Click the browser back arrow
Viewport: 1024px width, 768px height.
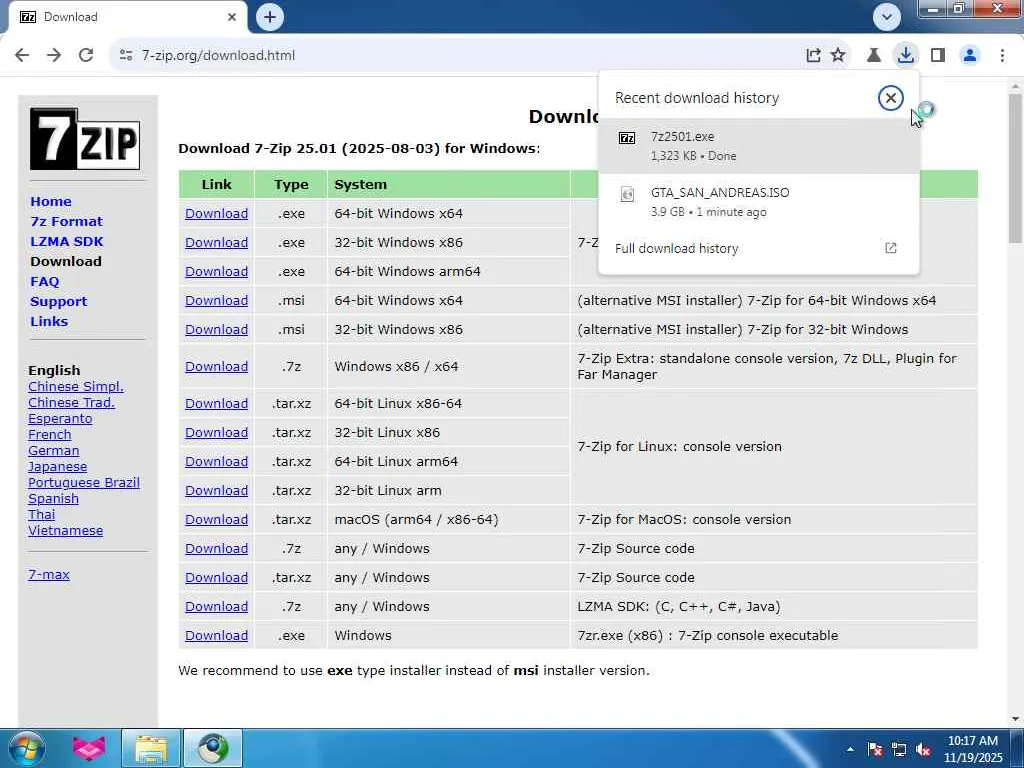tap(22, 56)
